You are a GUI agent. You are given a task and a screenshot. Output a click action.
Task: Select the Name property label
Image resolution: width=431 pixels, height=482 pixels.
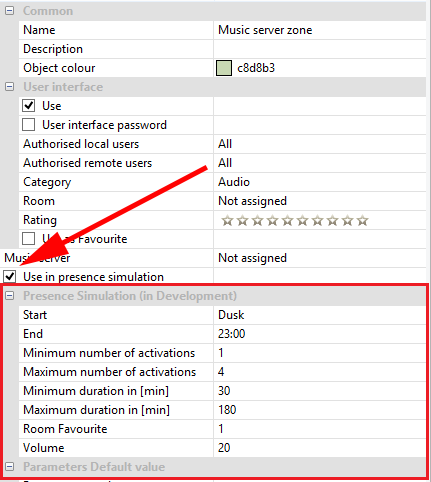pyautogui.click(x=39, y=30)
